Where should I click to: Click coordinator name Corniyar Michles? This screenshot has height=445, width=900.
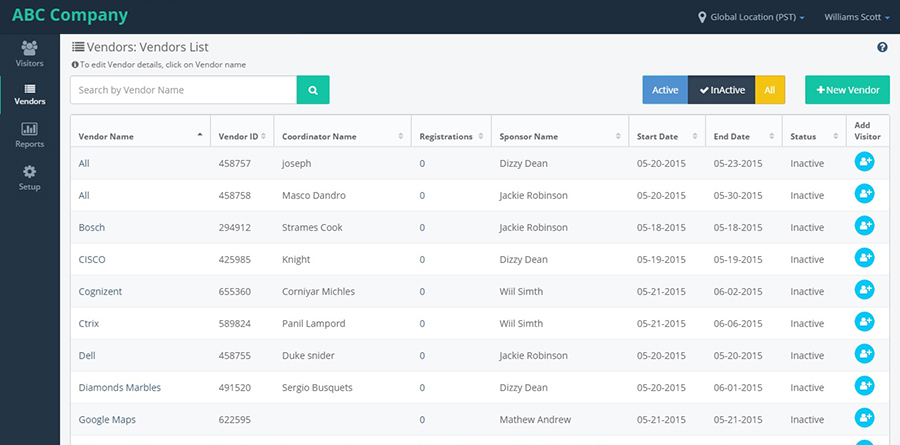pyautogui.click(x=319, y=292)
